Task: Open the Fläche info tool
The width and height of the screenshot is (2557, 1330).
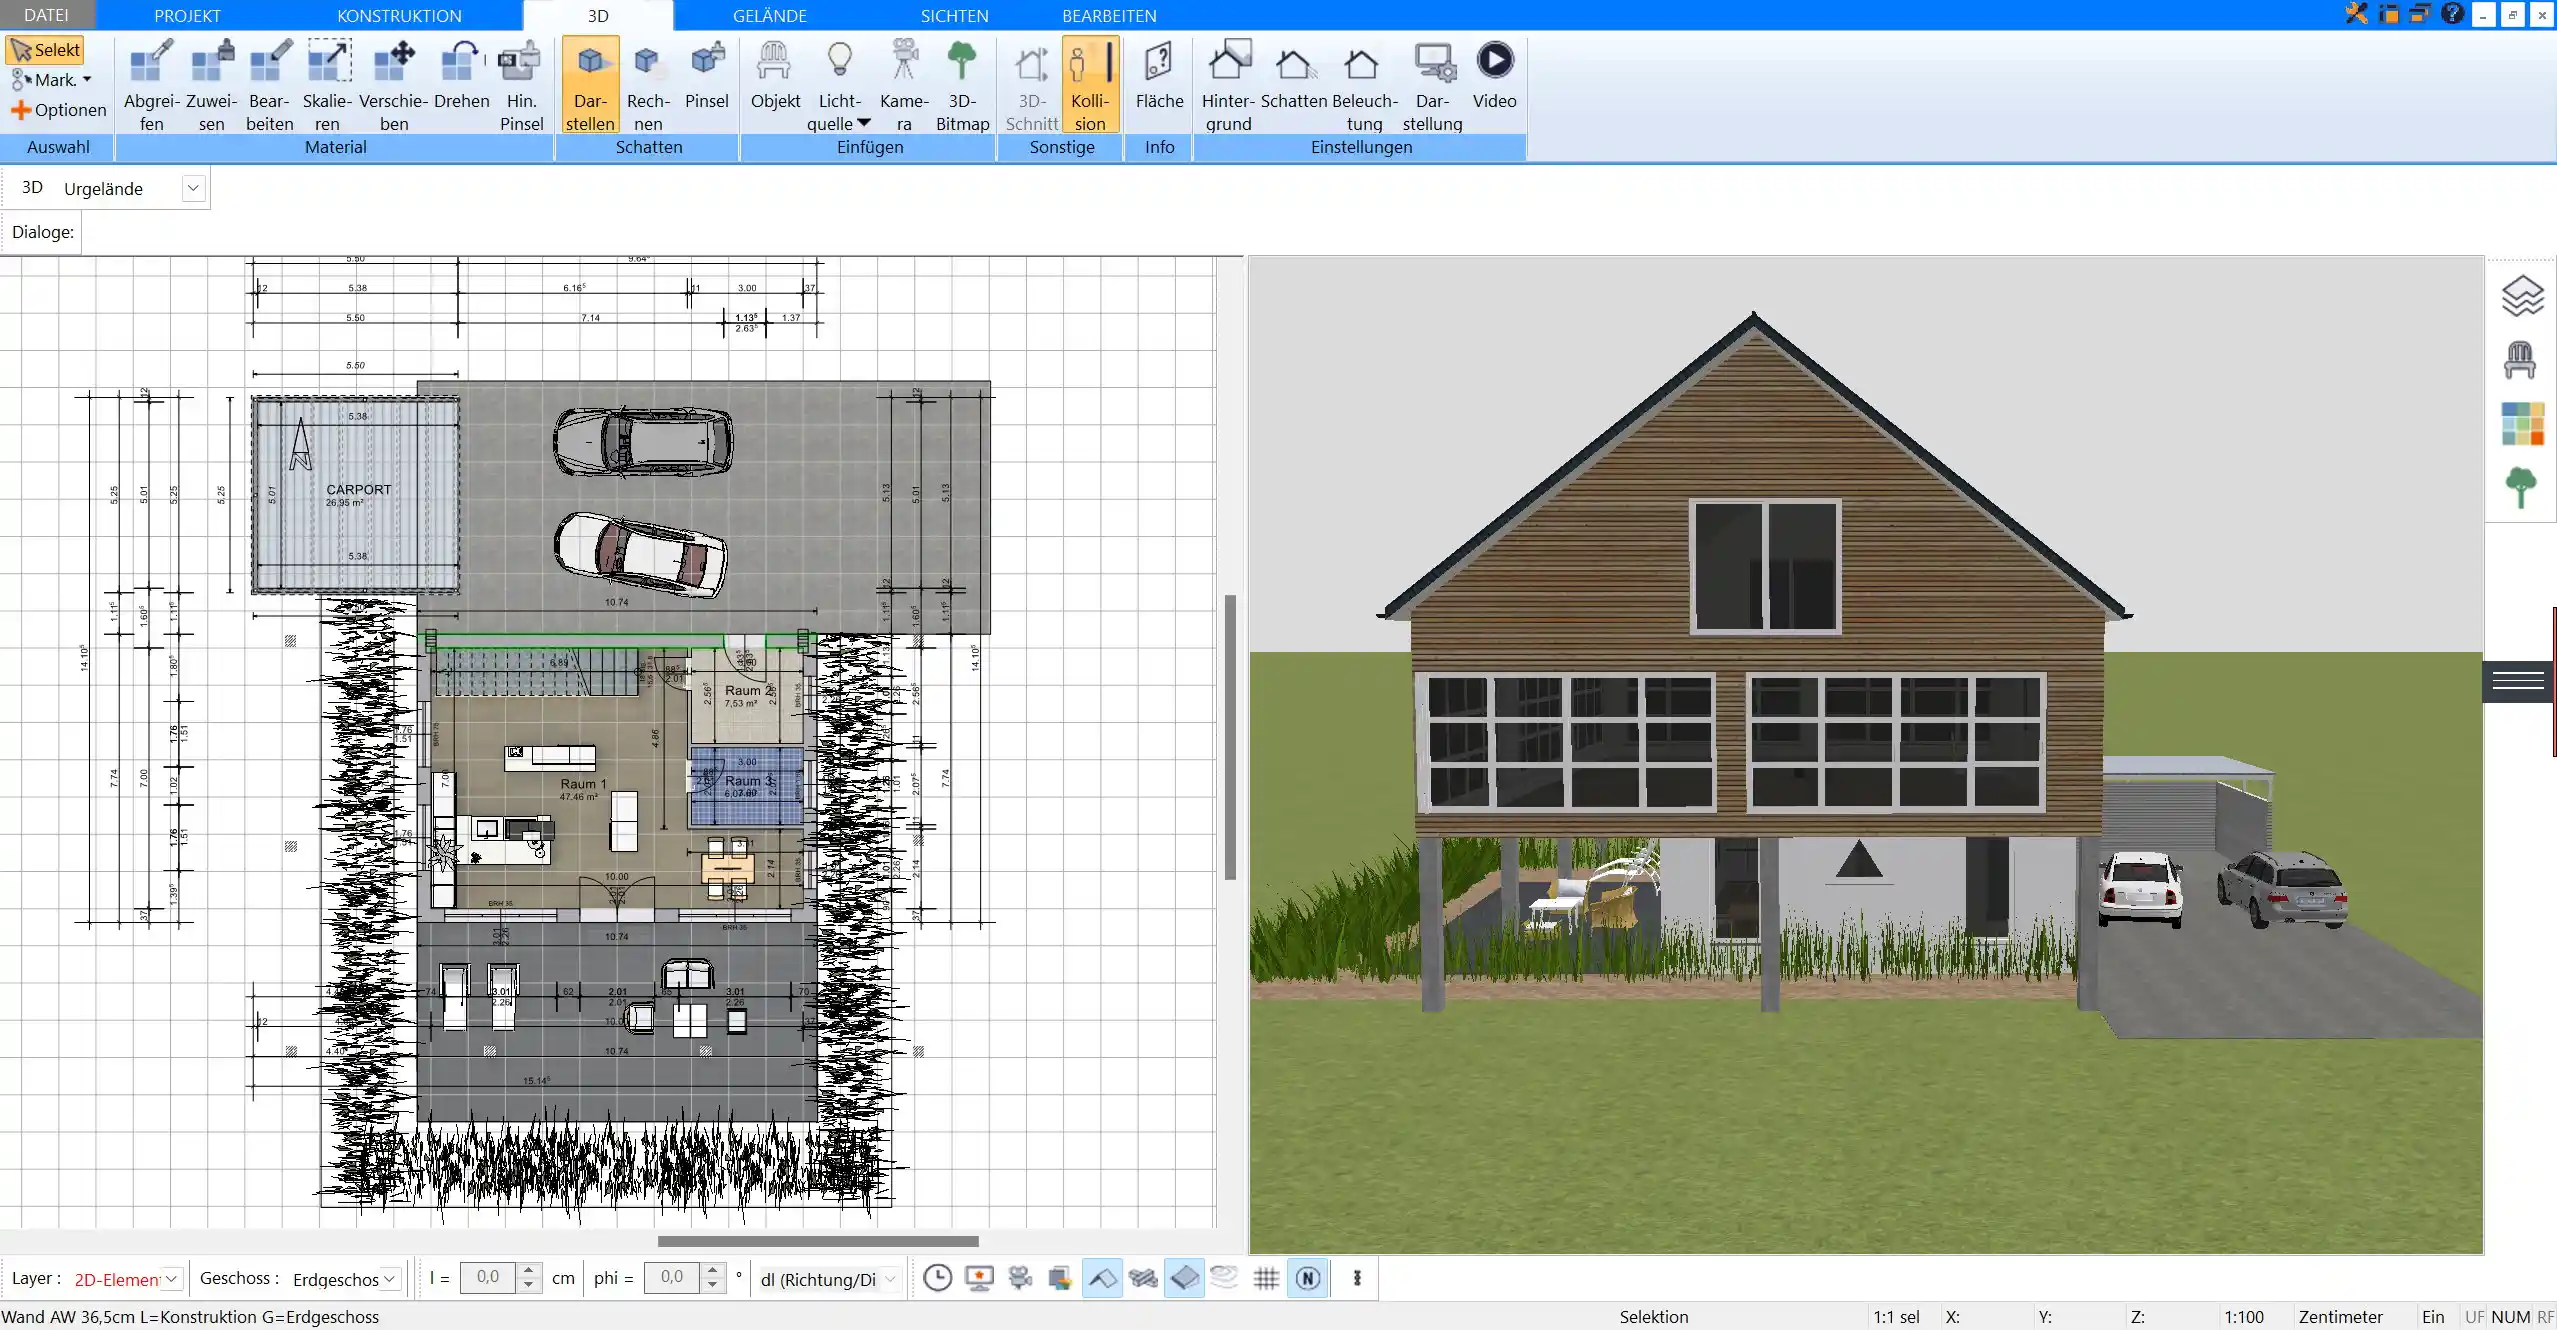Action: pyautogui.click(x=1159, y=76)
